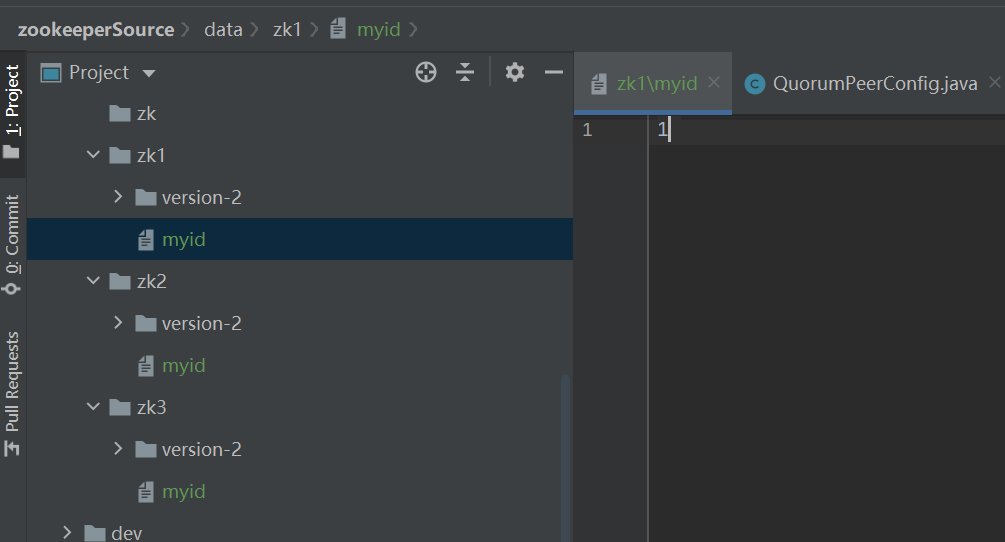Click the zk folder icon
Screen dimensions: 1005x542
click(120, 113)
